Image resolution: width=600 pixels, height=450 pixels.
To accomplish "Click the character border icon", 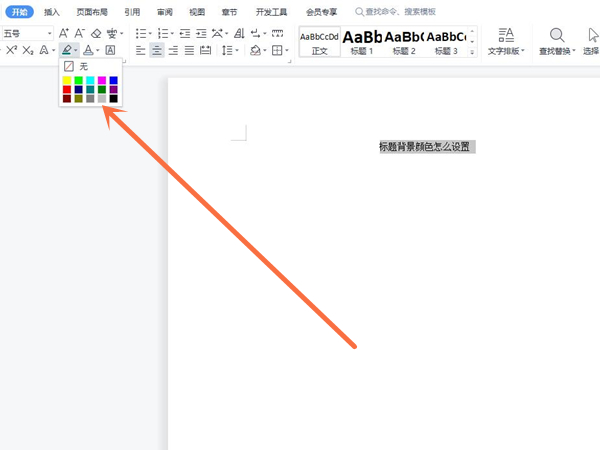I will [x=110, y=50].
